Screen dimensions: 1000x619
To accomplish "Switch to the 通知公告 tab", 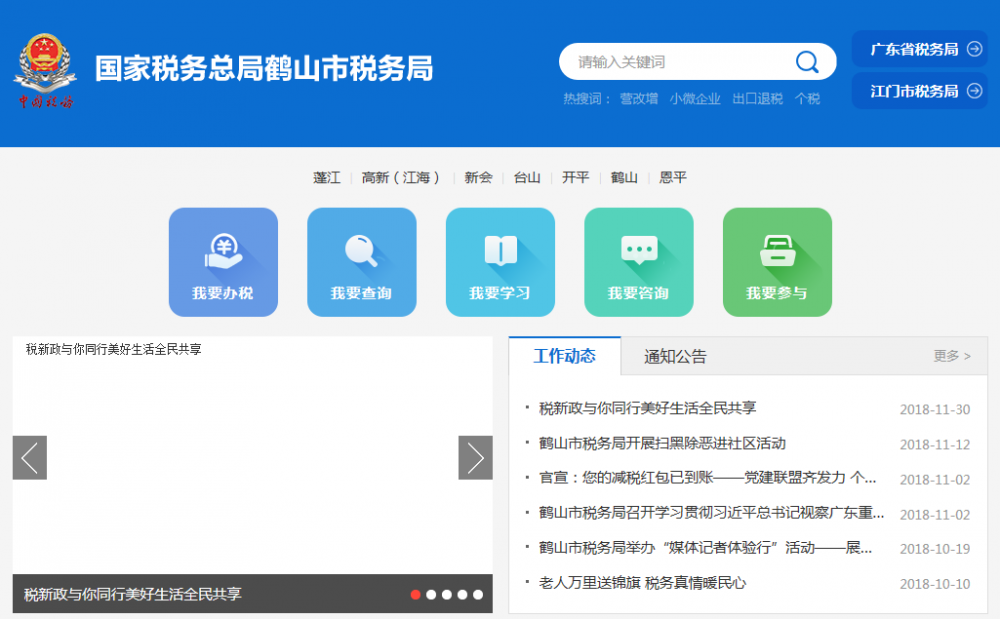I will pyautogui.click(x=675, y=356).
